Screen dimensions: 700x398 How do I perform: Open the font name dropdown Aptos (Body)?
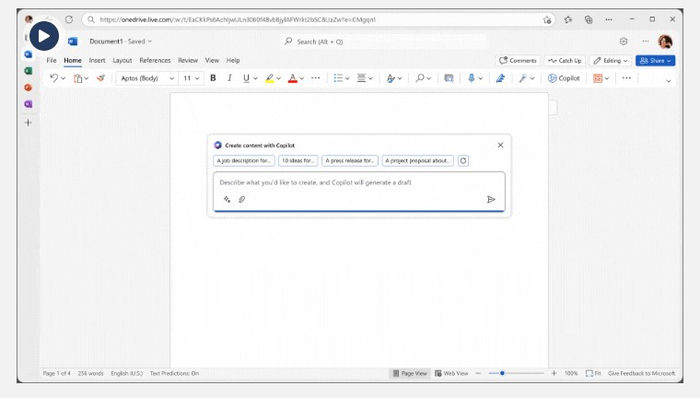[x=147, y=78]
